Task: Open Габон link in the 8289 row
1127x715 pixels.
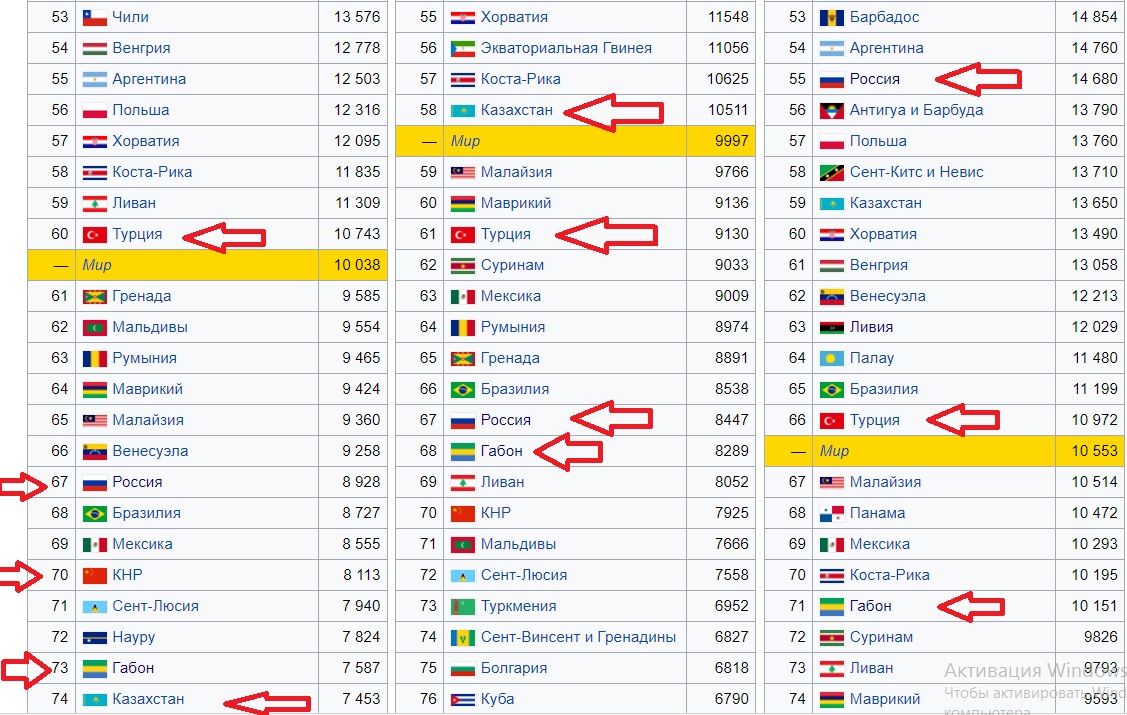Action: 502,451
